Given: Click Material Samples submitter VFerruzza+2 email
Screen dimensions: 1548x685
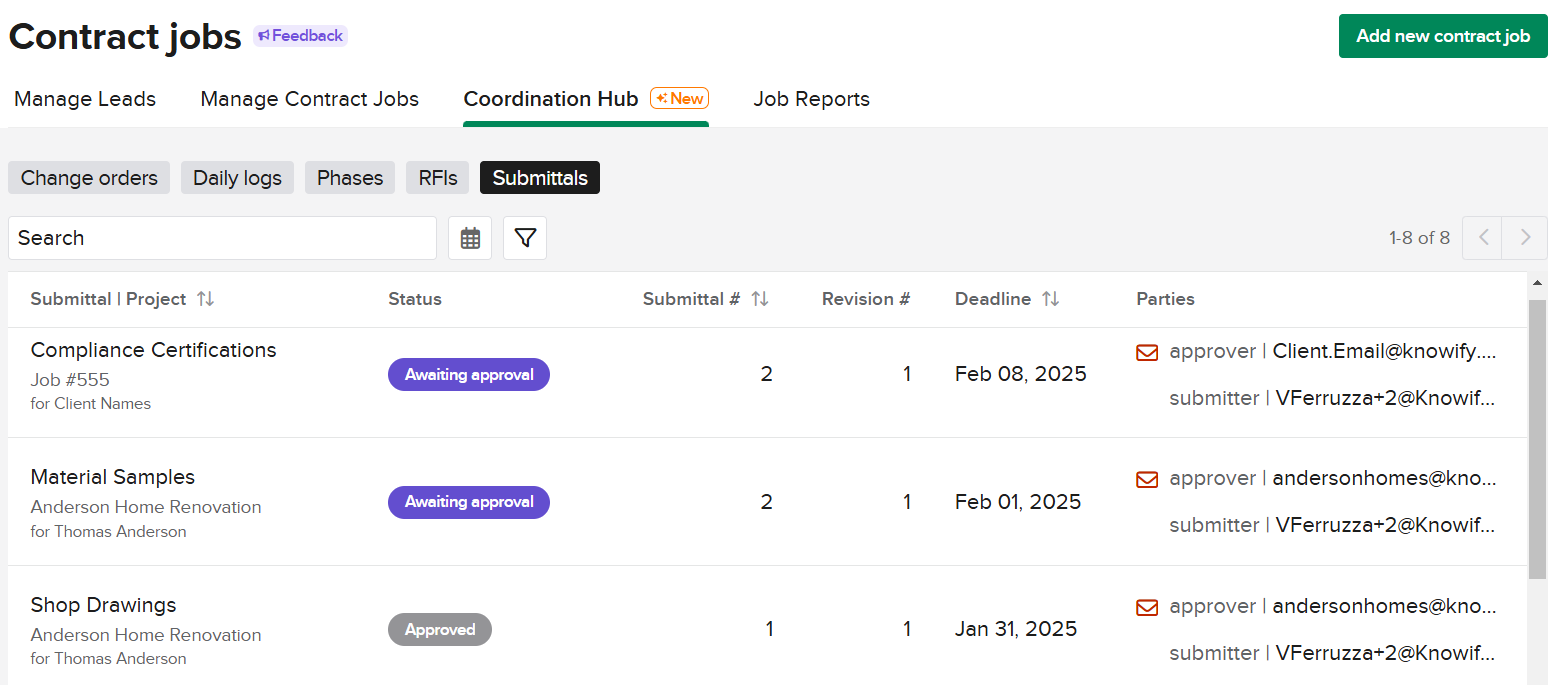Looking at the screenshot, I should click(1386, 525).
